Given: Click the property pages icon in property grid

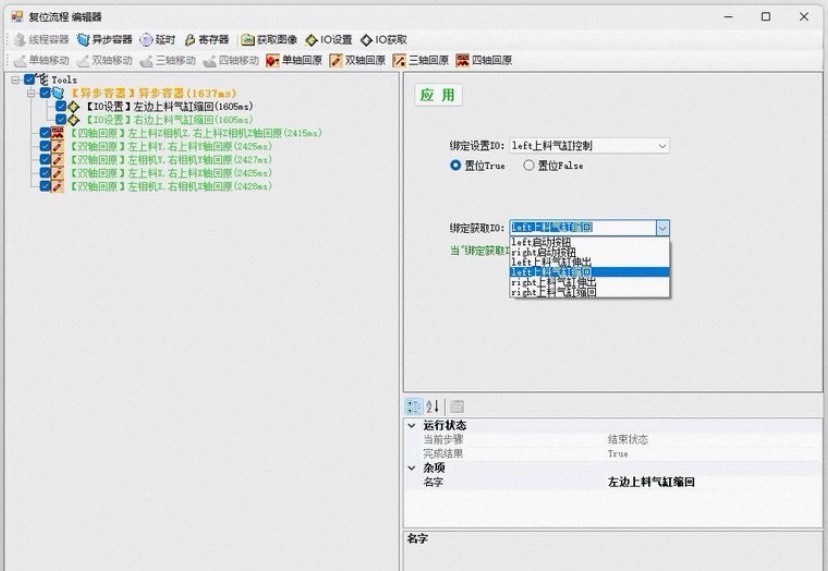Looking at the screenshot, I should click(457, 406).
